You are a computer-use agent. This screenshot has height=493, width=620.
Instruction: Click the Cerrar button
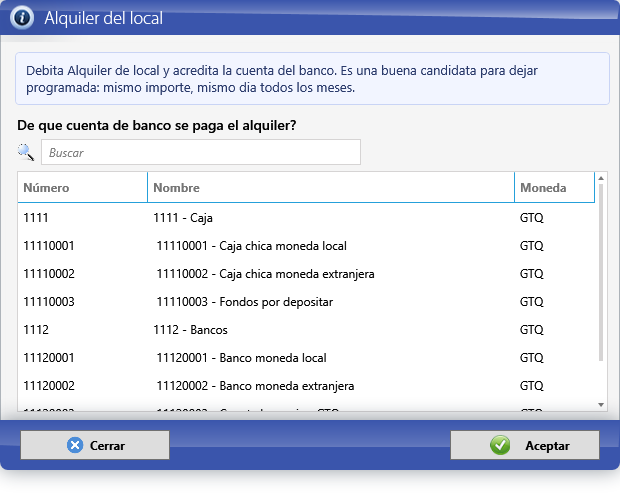95,445
